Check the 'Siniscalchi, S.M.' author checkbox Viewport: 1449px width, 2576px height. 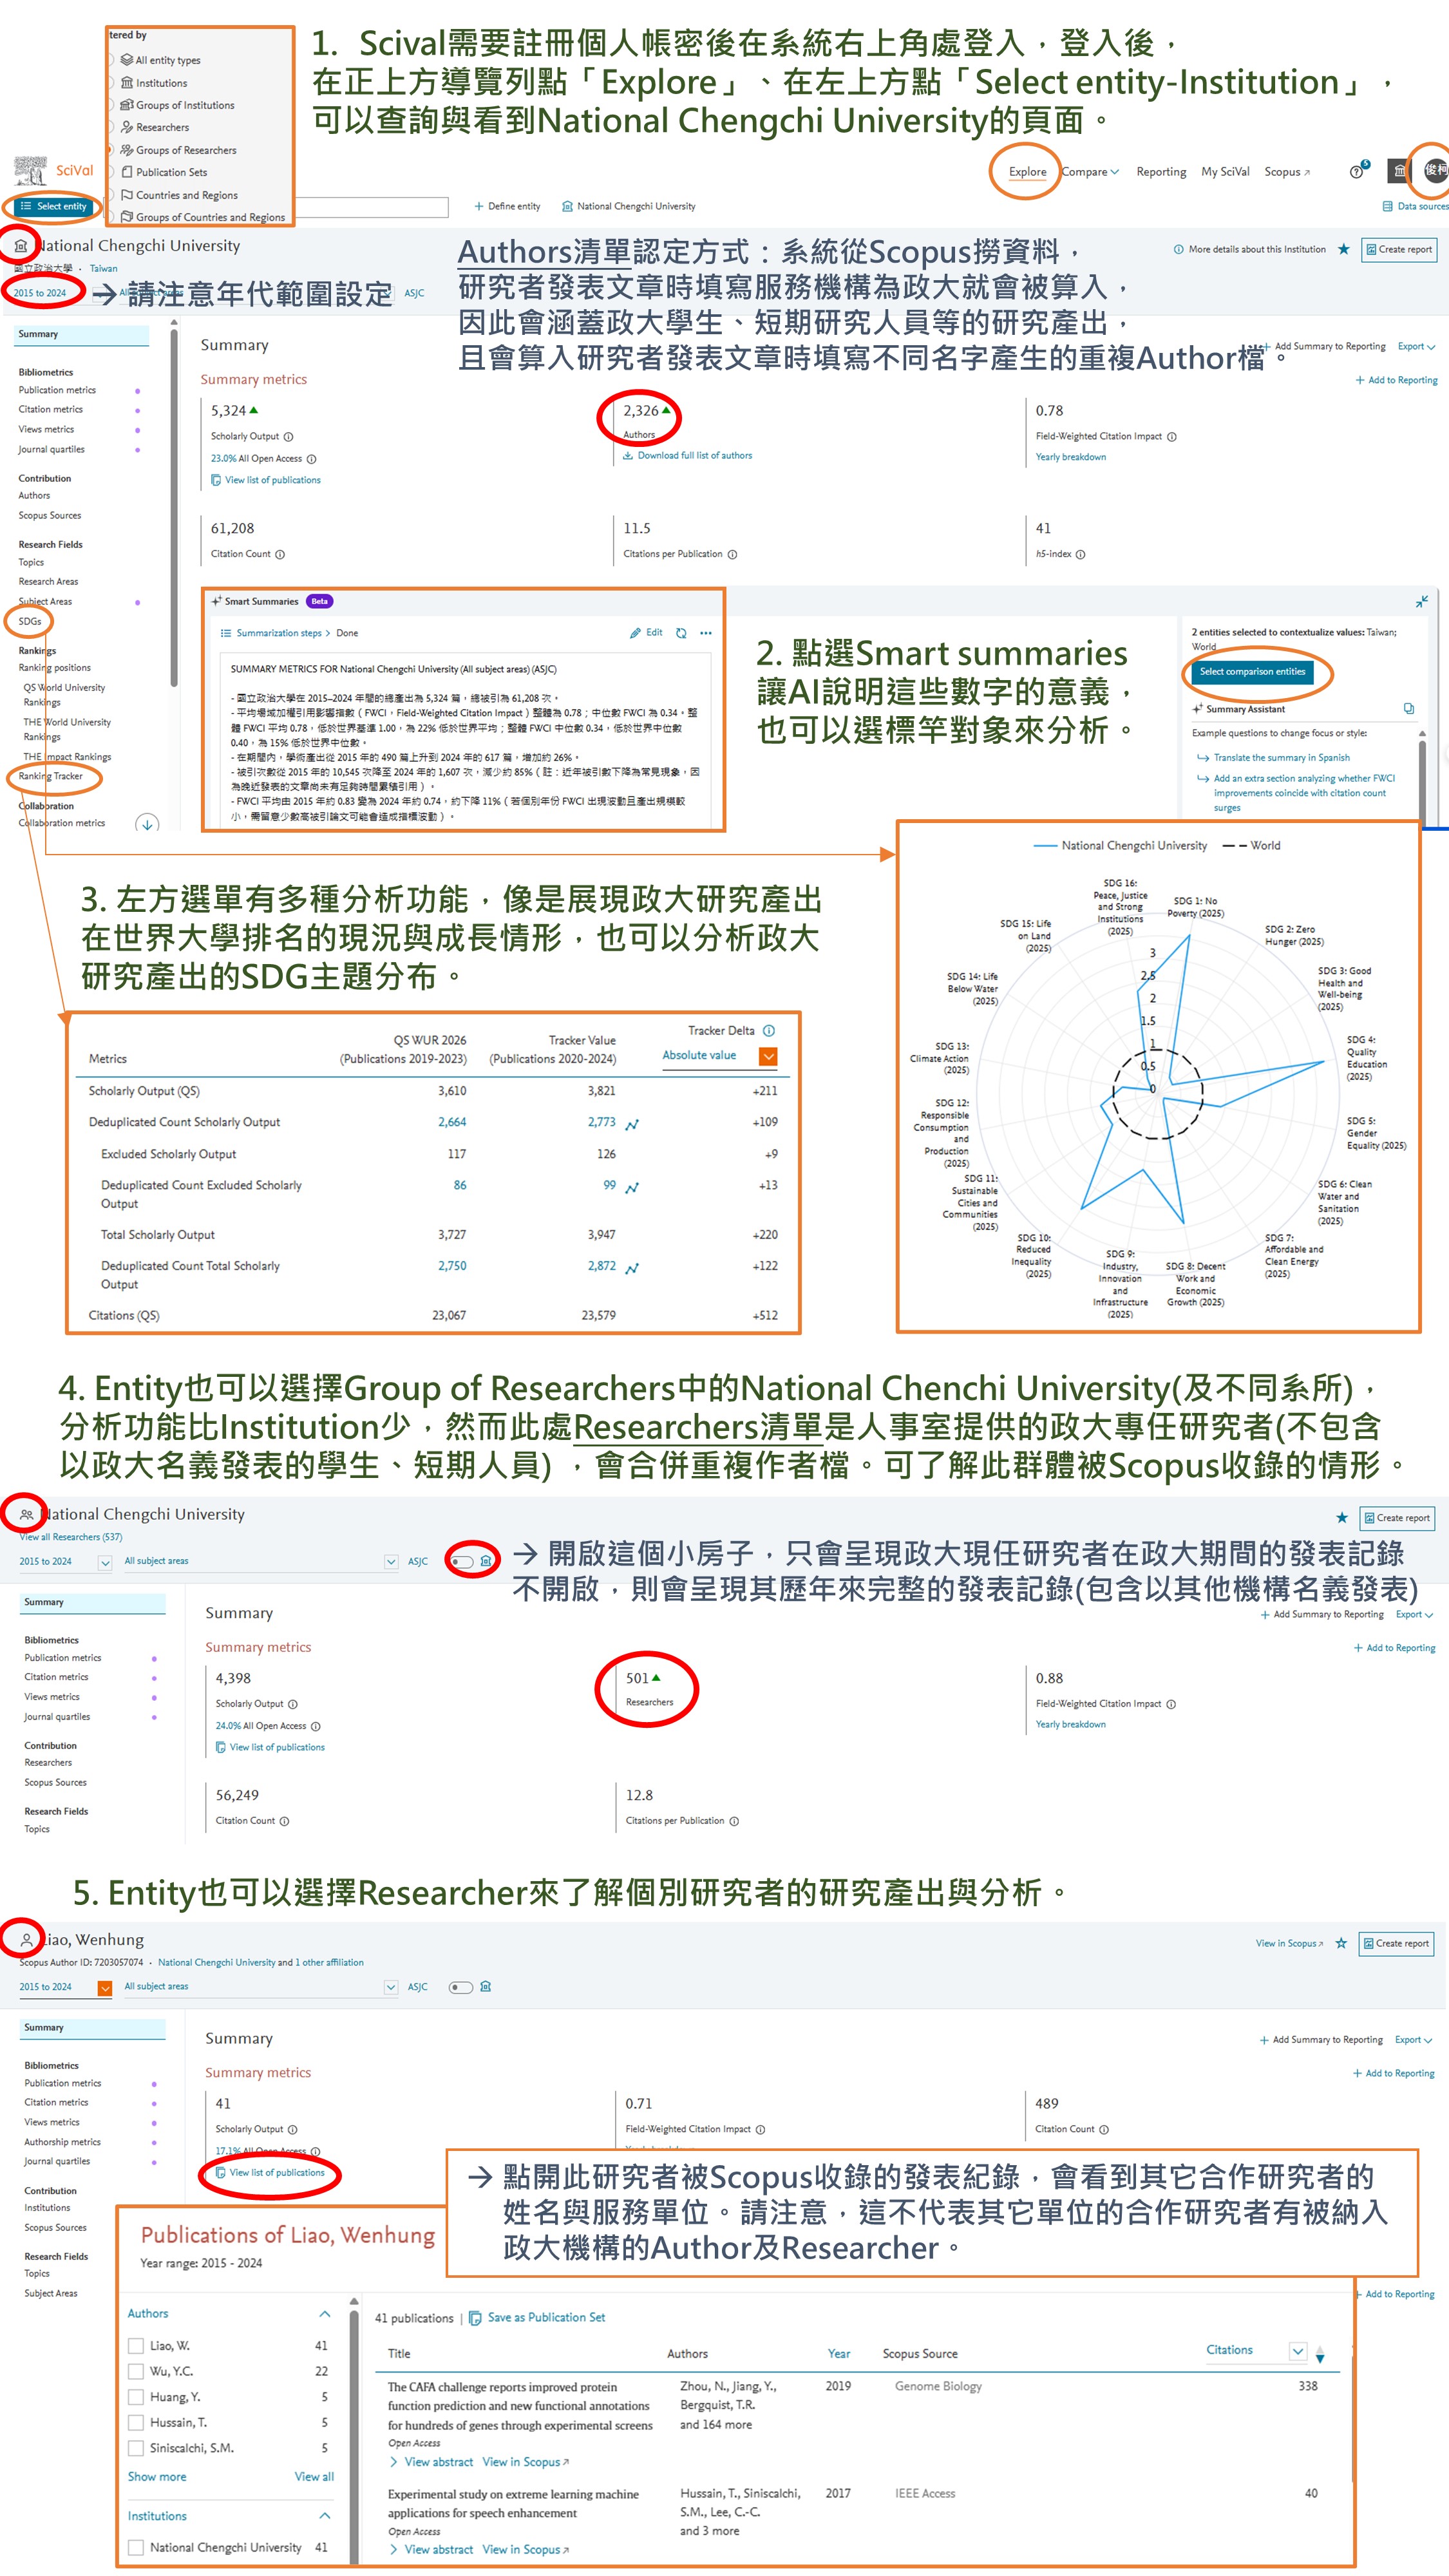pos(136,2448)
